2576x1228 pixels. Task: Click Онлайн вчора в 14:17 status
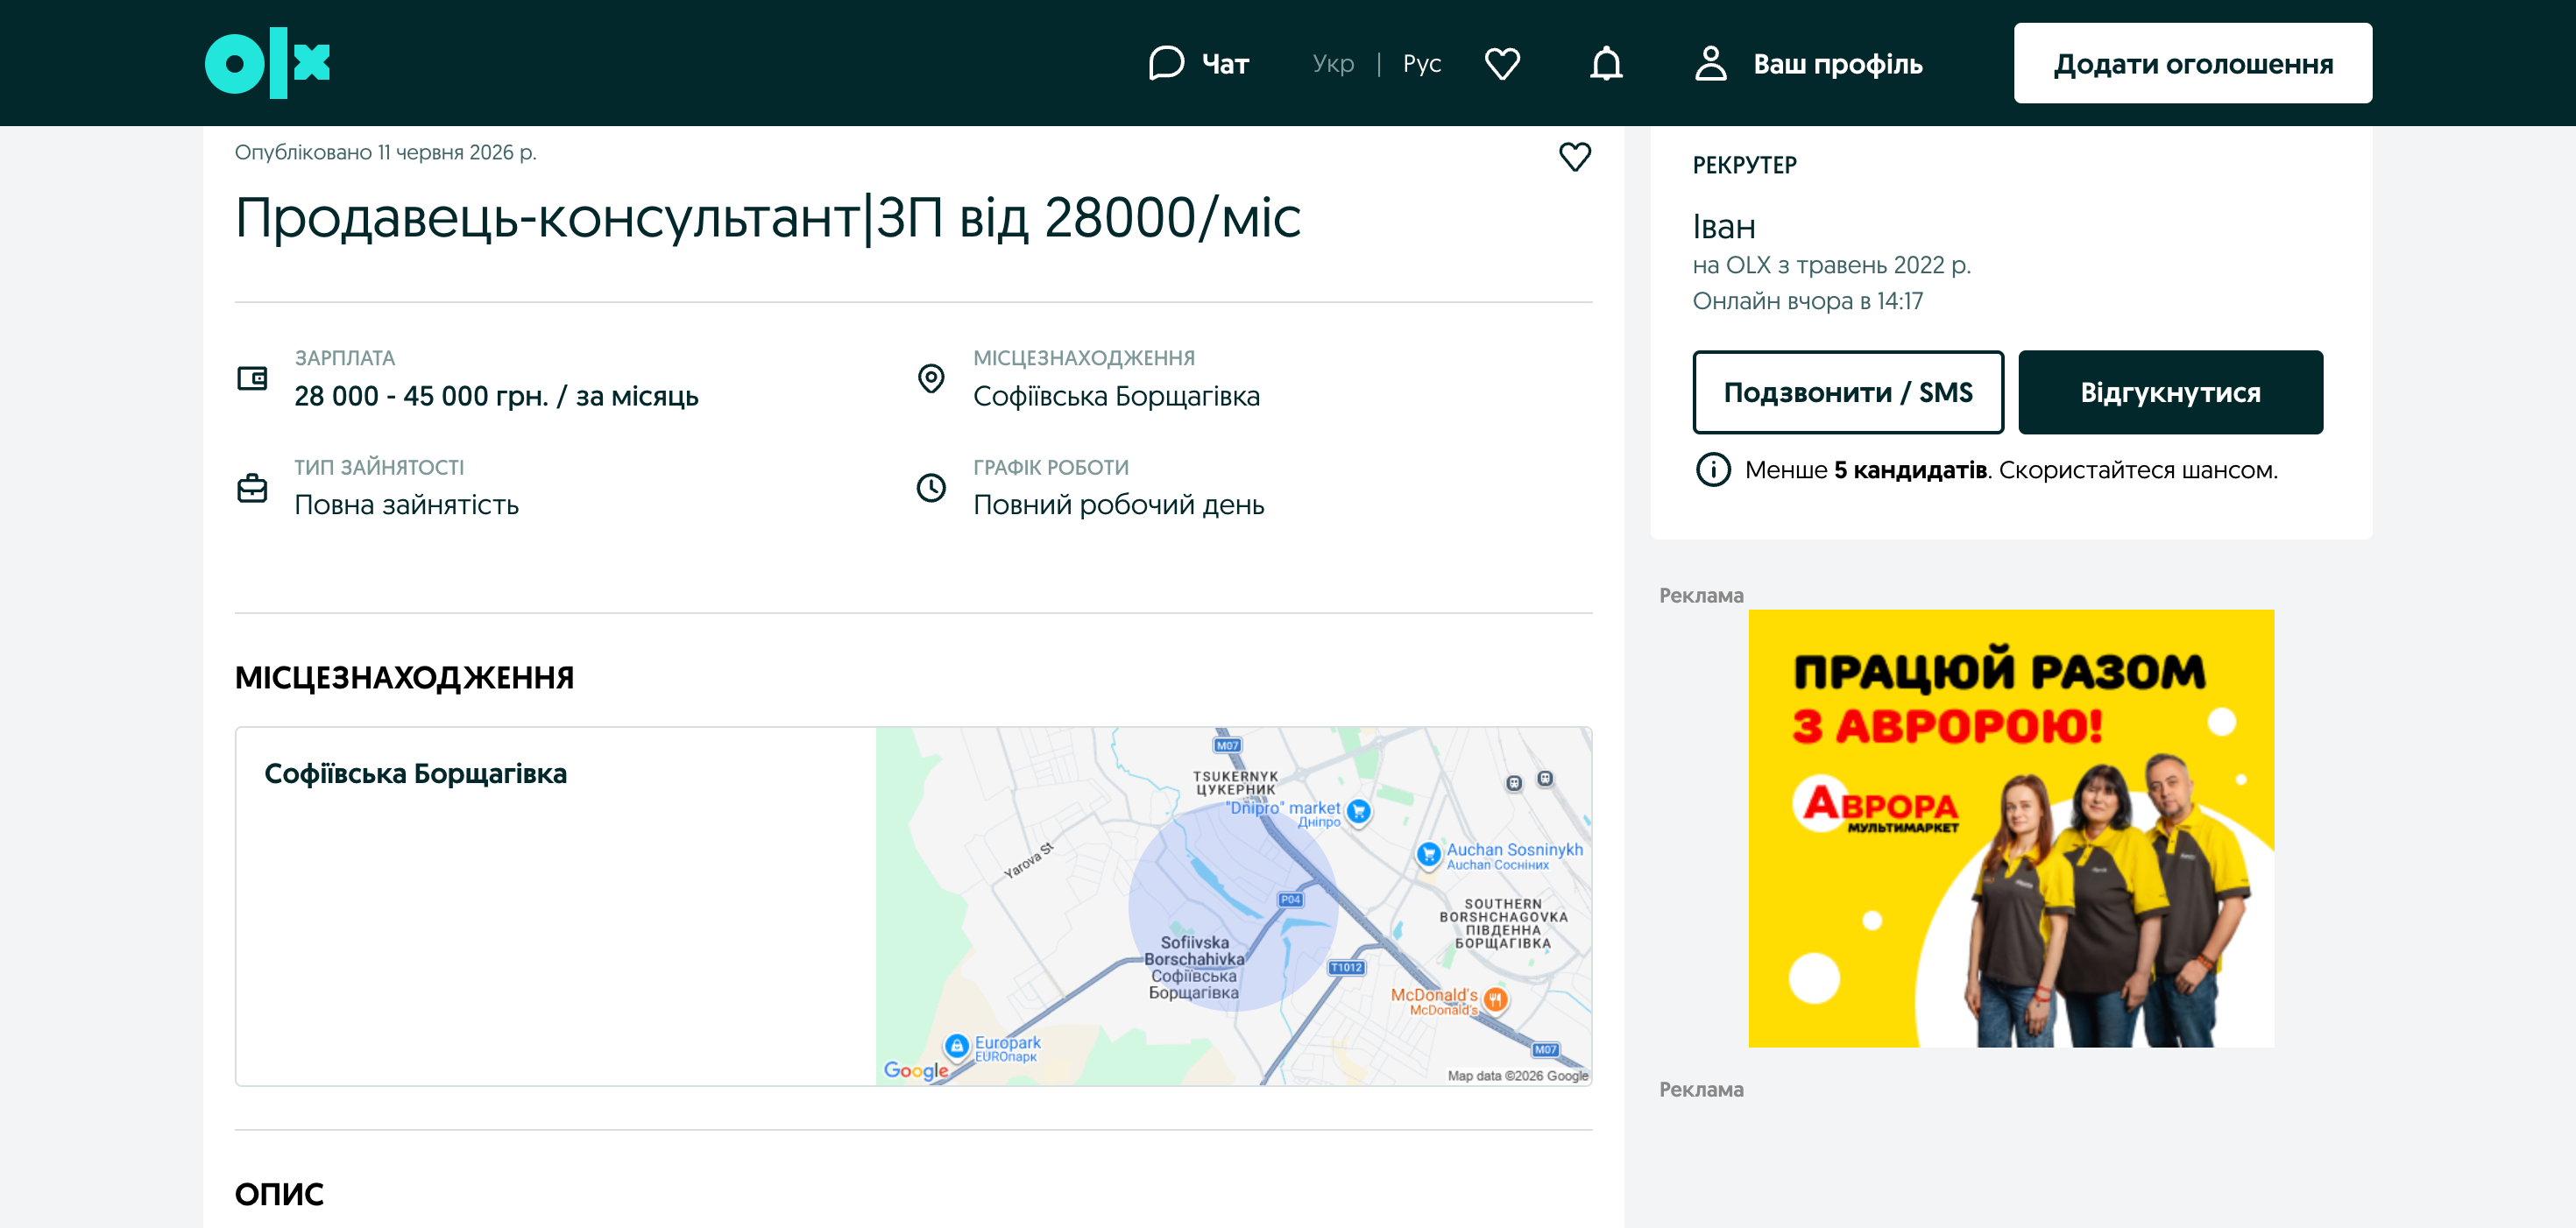point(1808,301)
